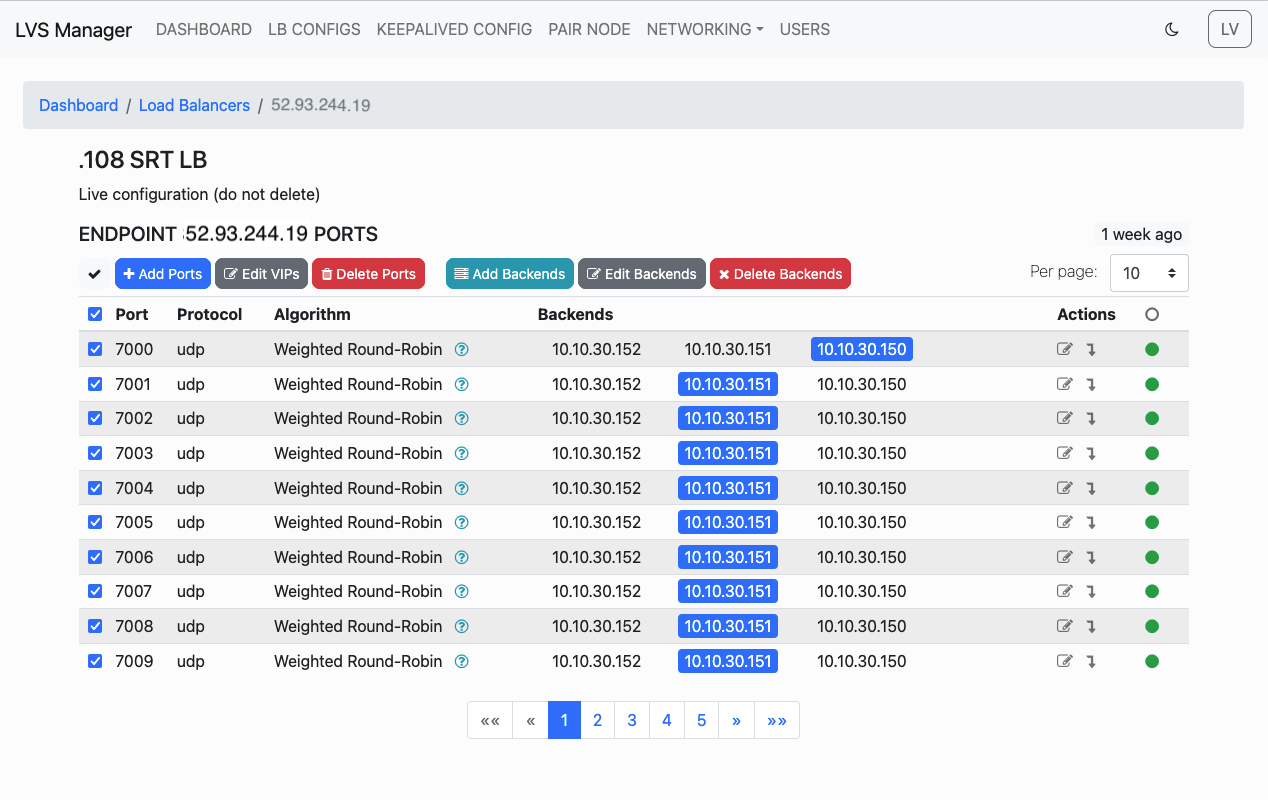Screen dimensions: 1268x800
Task: Open KEEPALIVED CONFIG navigation item
Action: point(454,29)
